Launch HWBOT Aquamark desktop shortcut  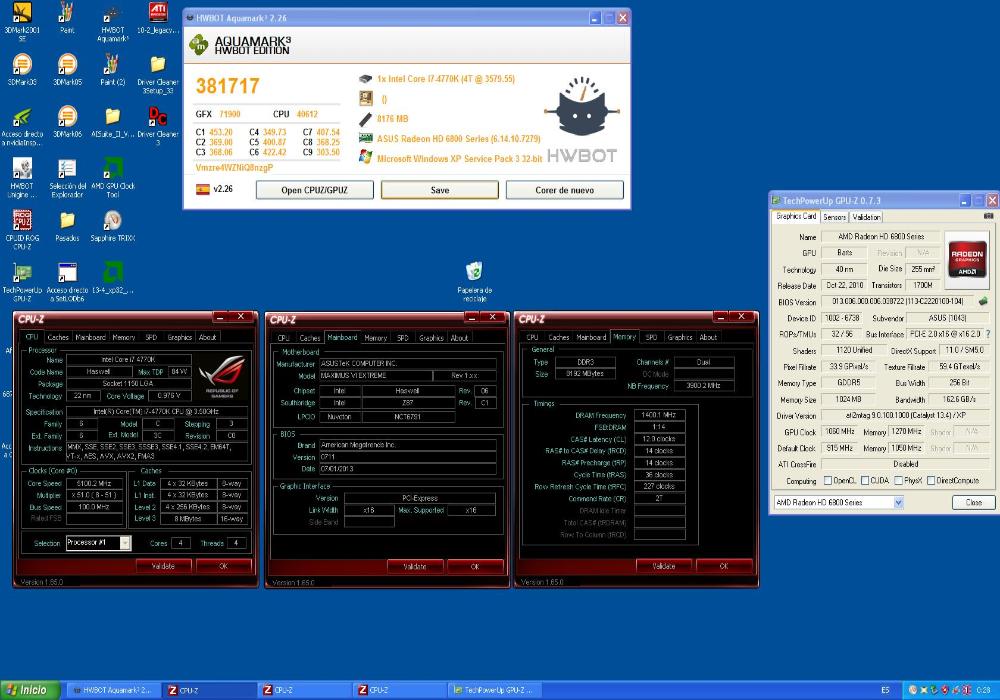pos(113,21)
